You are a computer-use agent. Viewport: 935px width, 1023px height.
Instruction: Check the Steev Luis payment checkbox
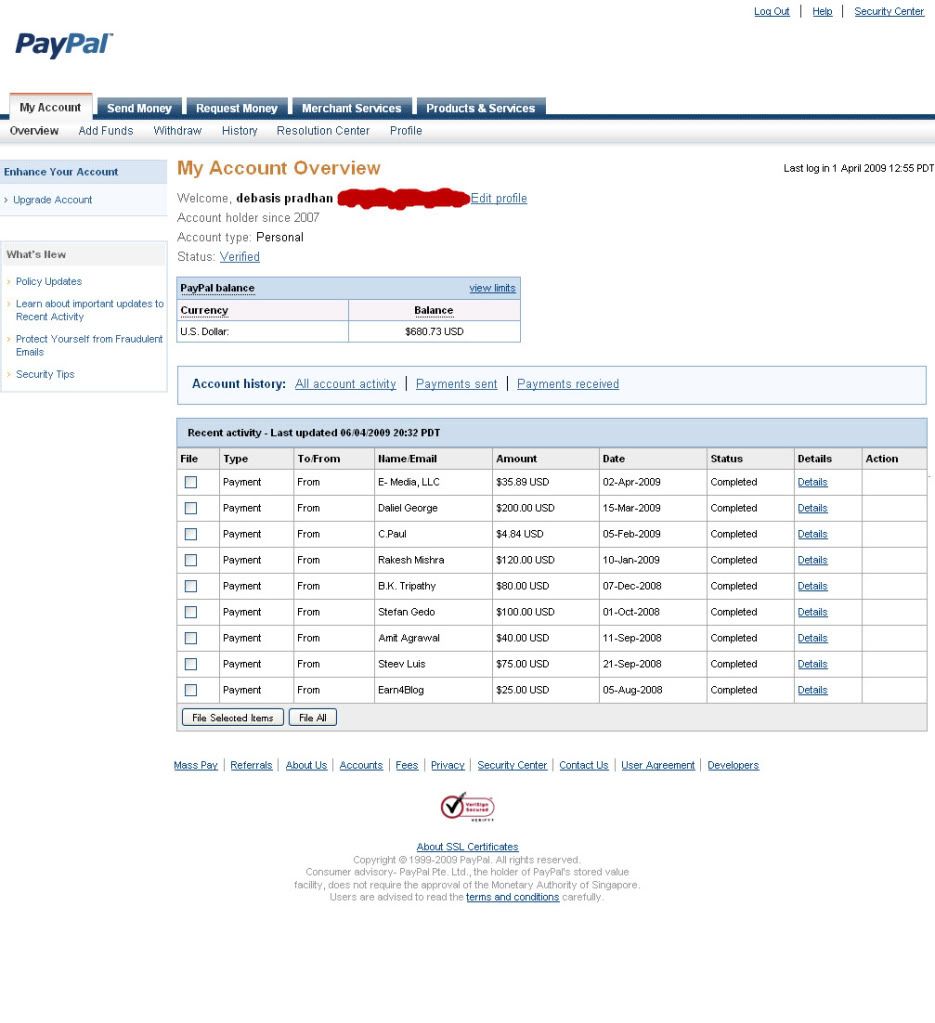coord(191,664)
